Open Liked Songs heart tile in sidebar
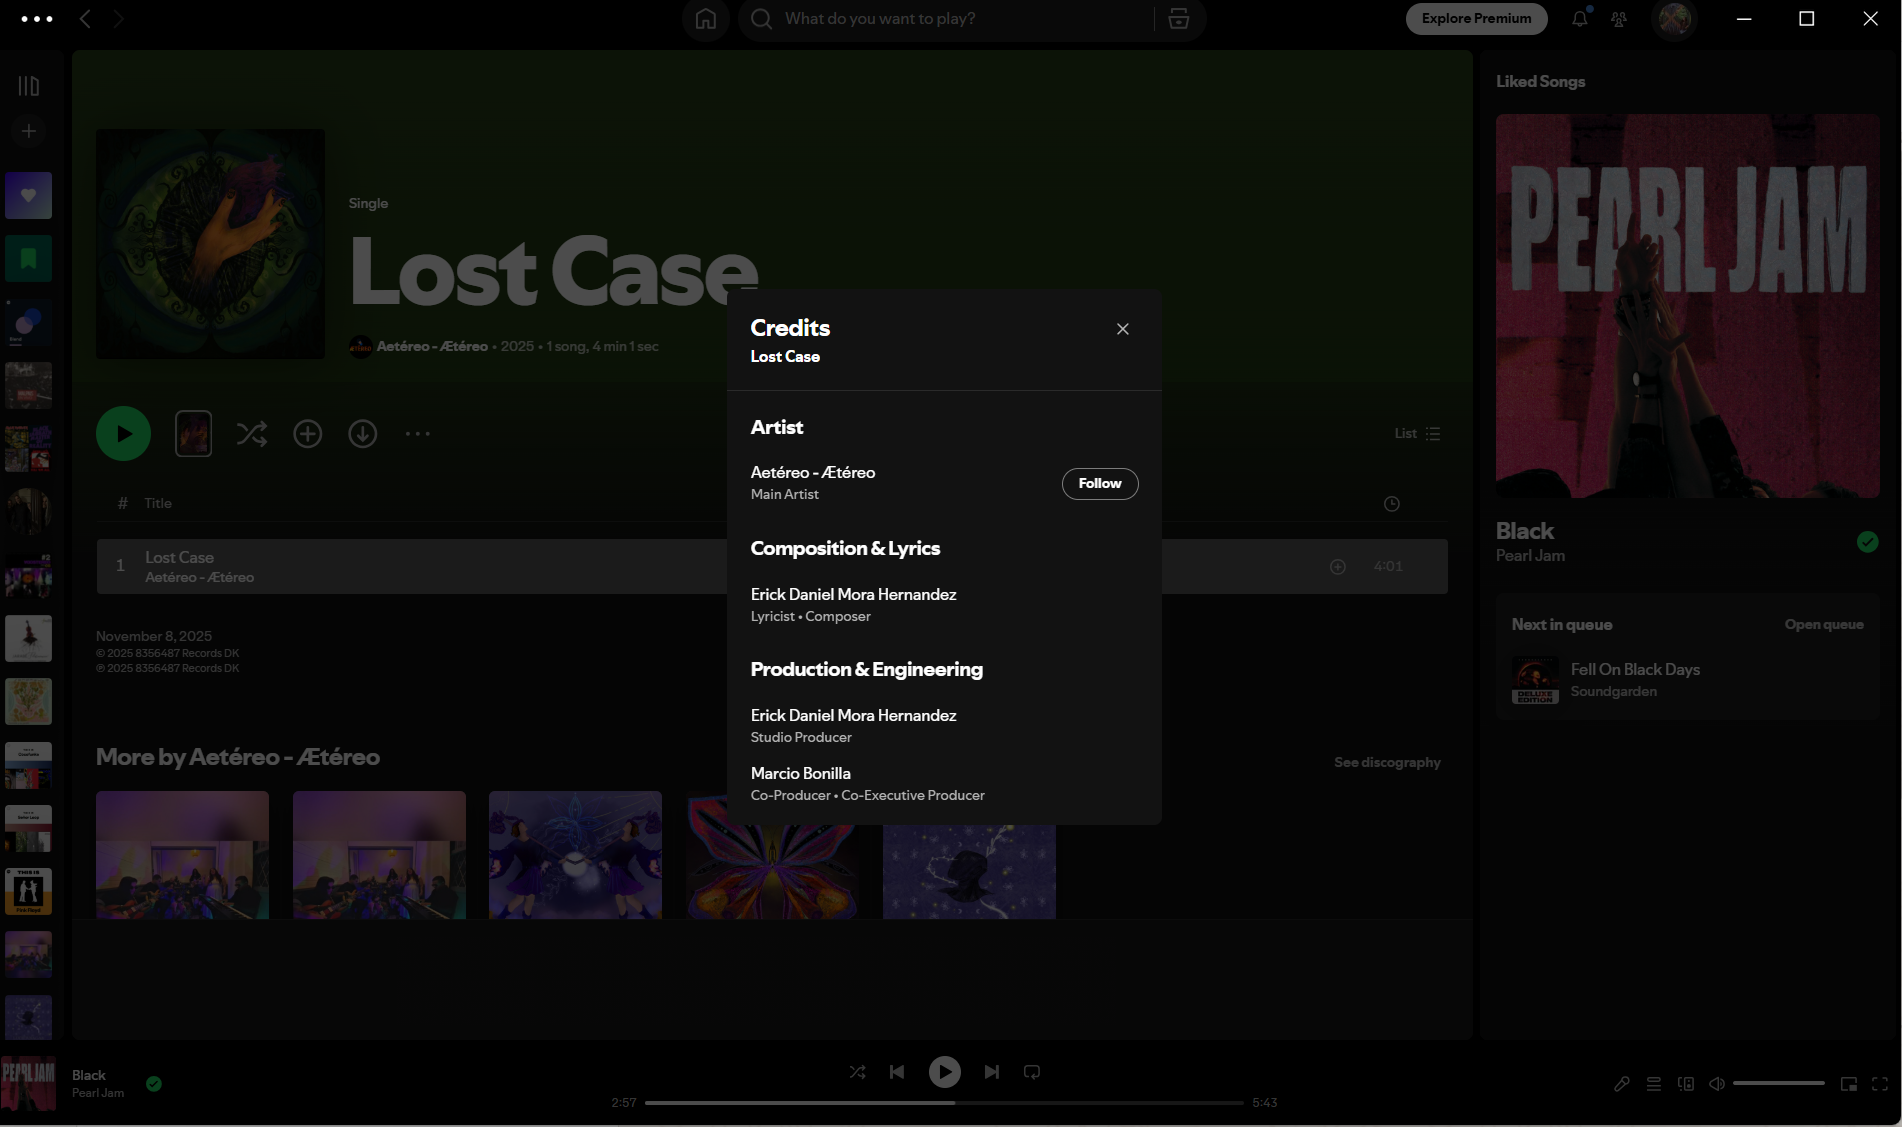Image resolution: width=1902 pixels, height=1127 pixels. pyautogui.click(x=28, y=195)
